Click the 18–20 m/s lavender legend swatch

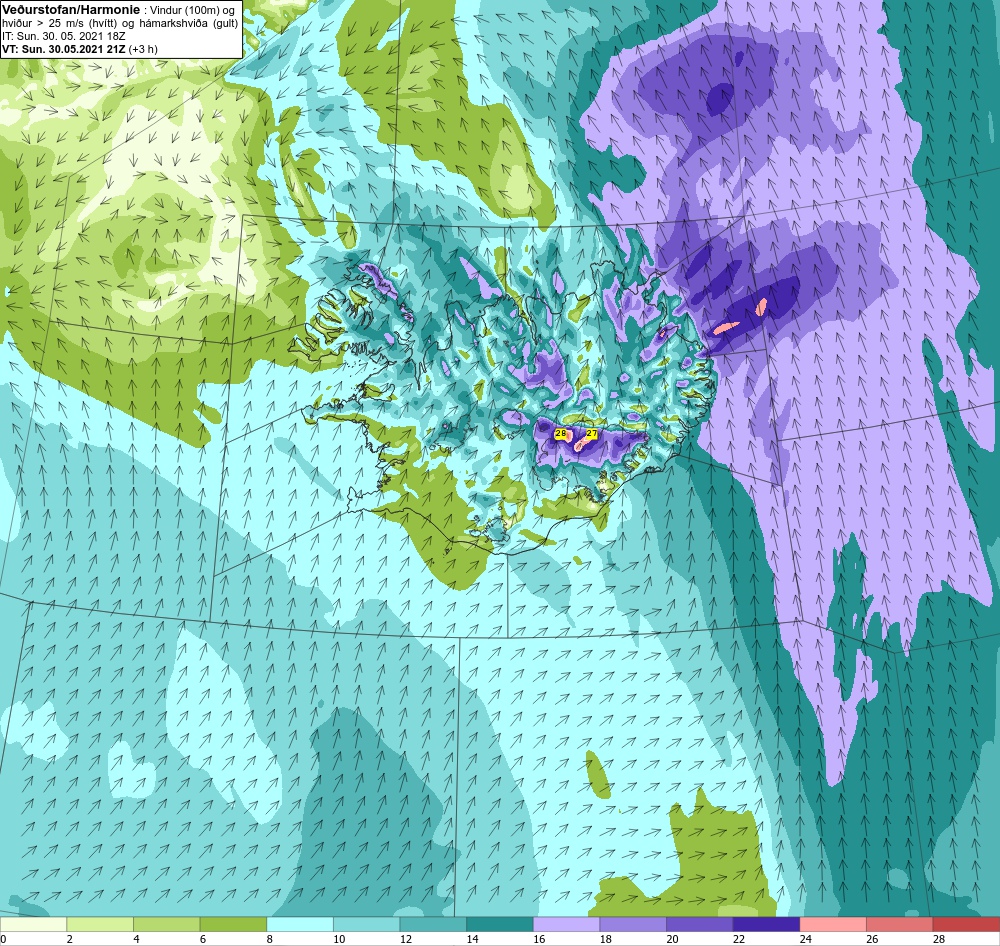click(633, 924)
